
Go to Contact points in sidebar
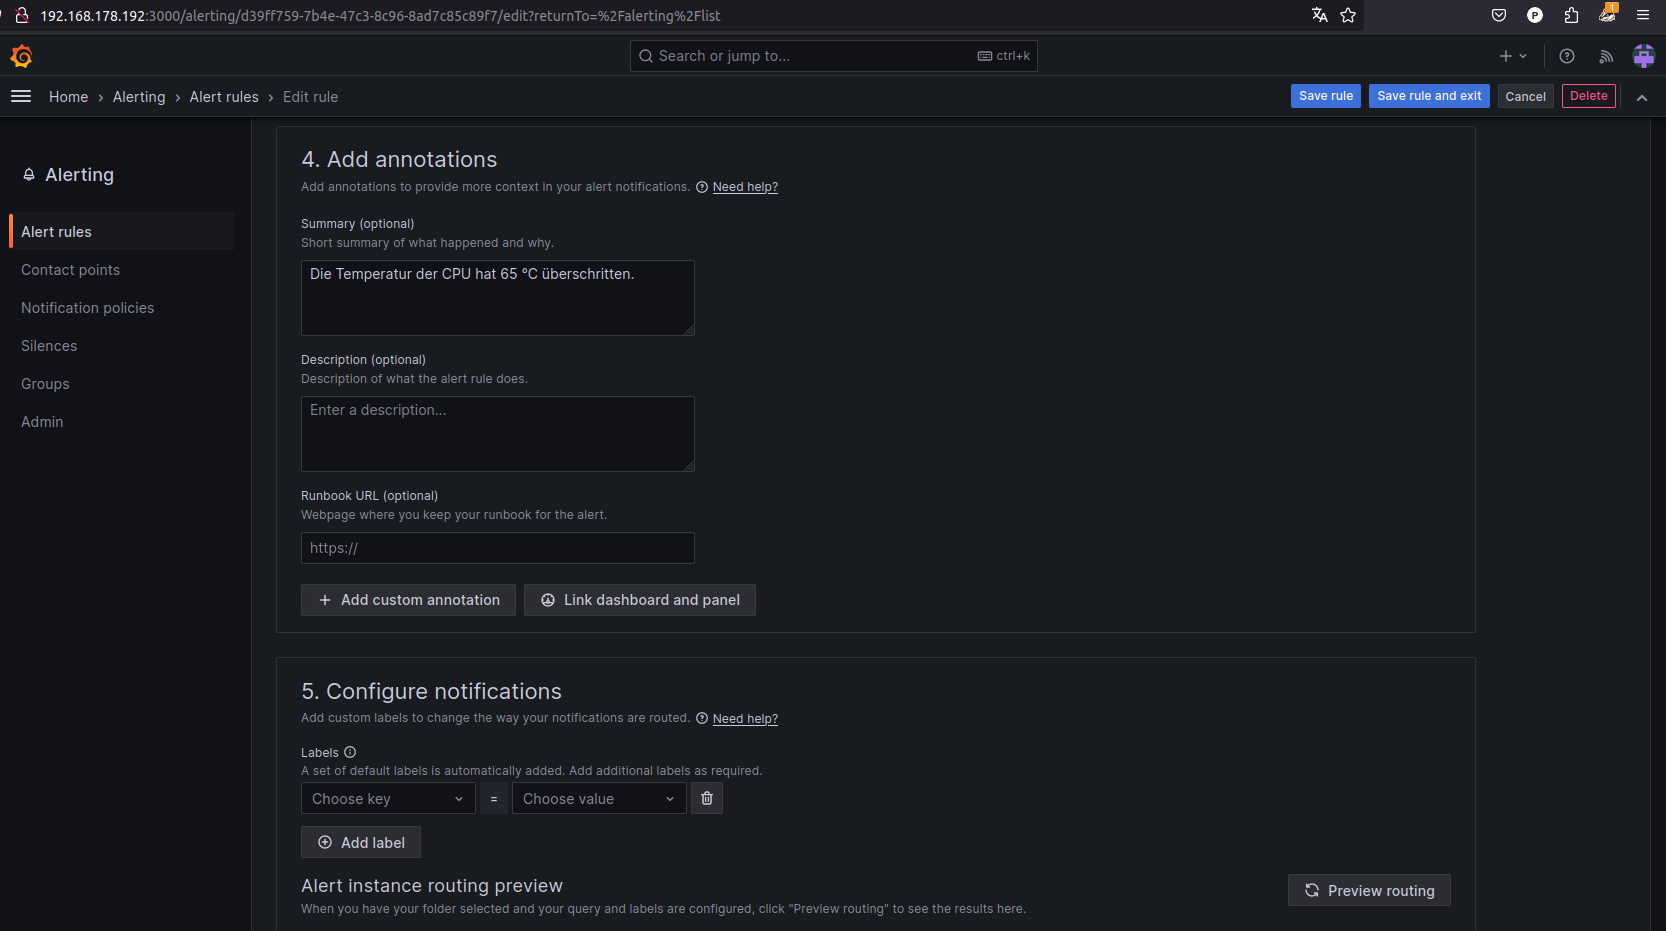70,270
